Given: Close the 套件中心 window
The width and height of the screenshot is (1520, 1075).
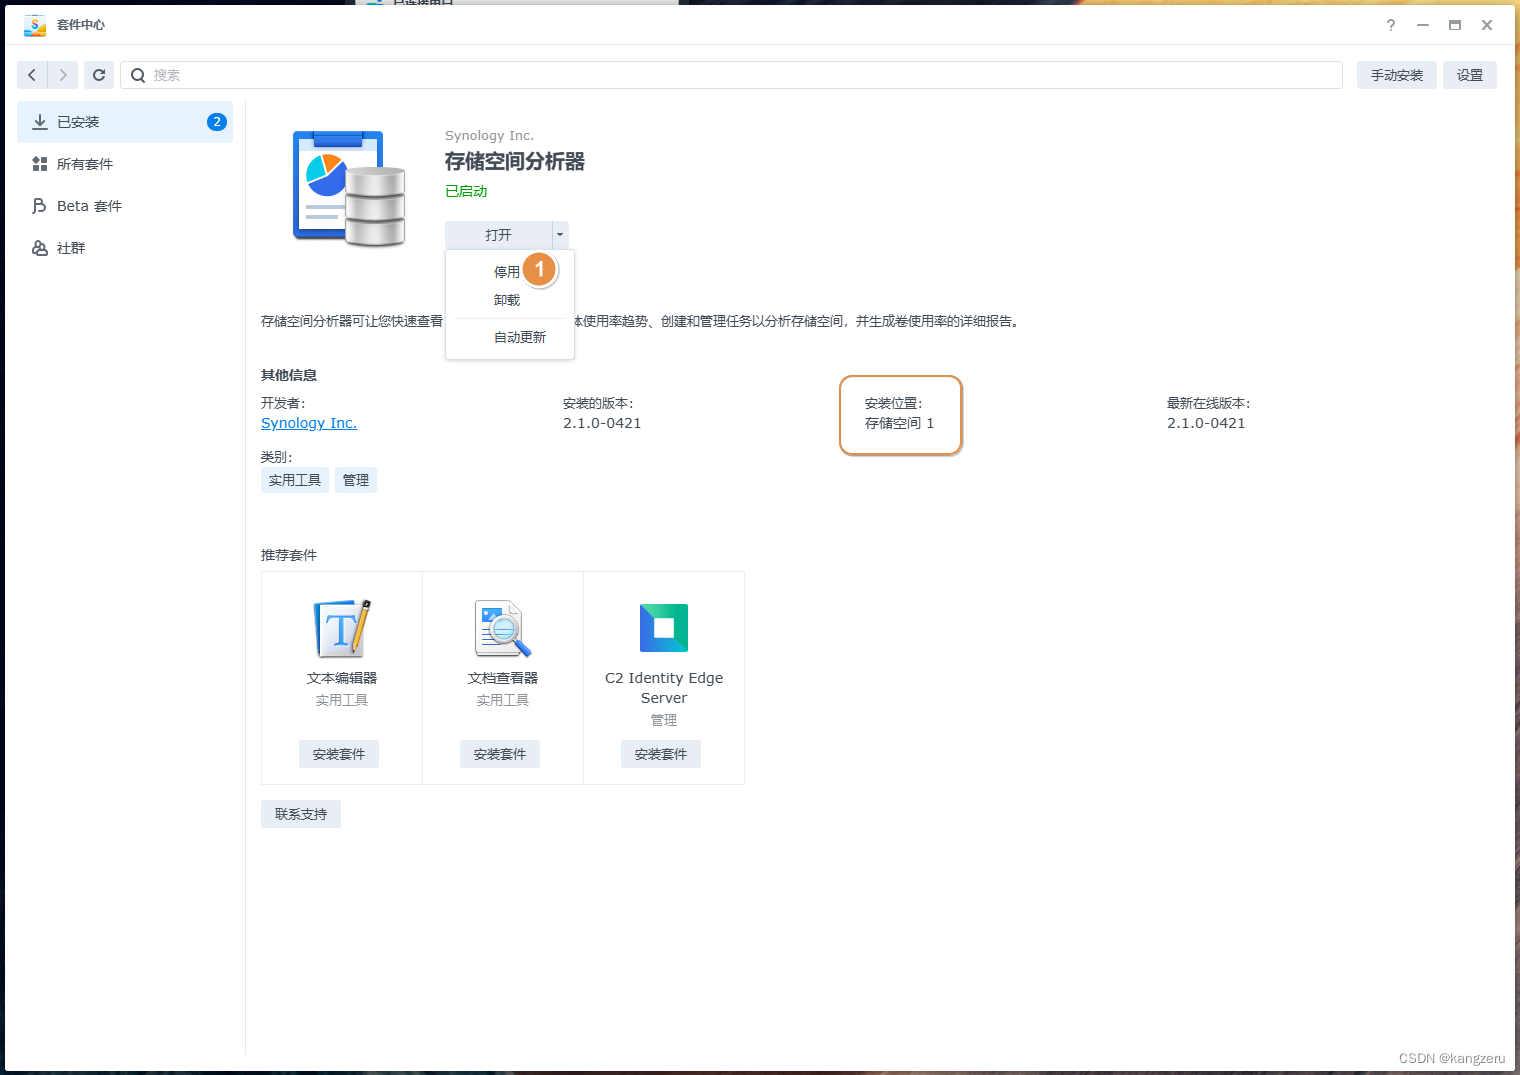Looking at the screenshot, I should point(1487,25).
